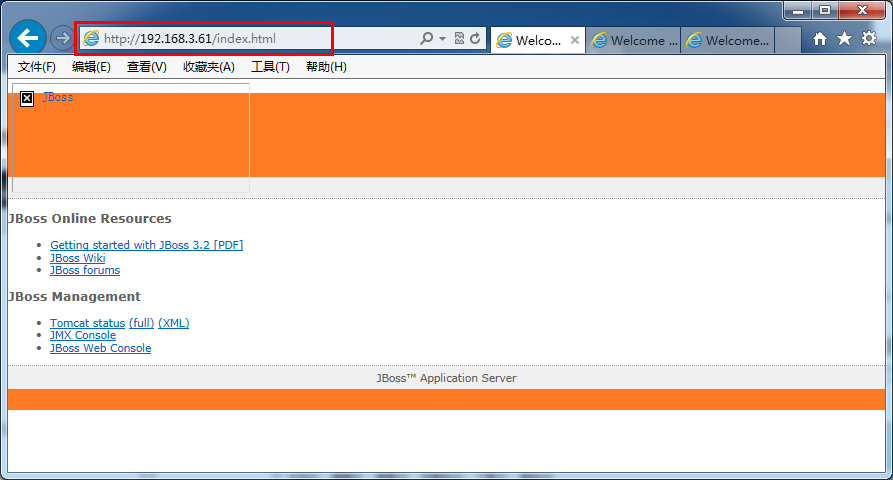Open the JBoss Web Console link
The width and height of the screenshot is (893, 480).
[x=100, y=348]
